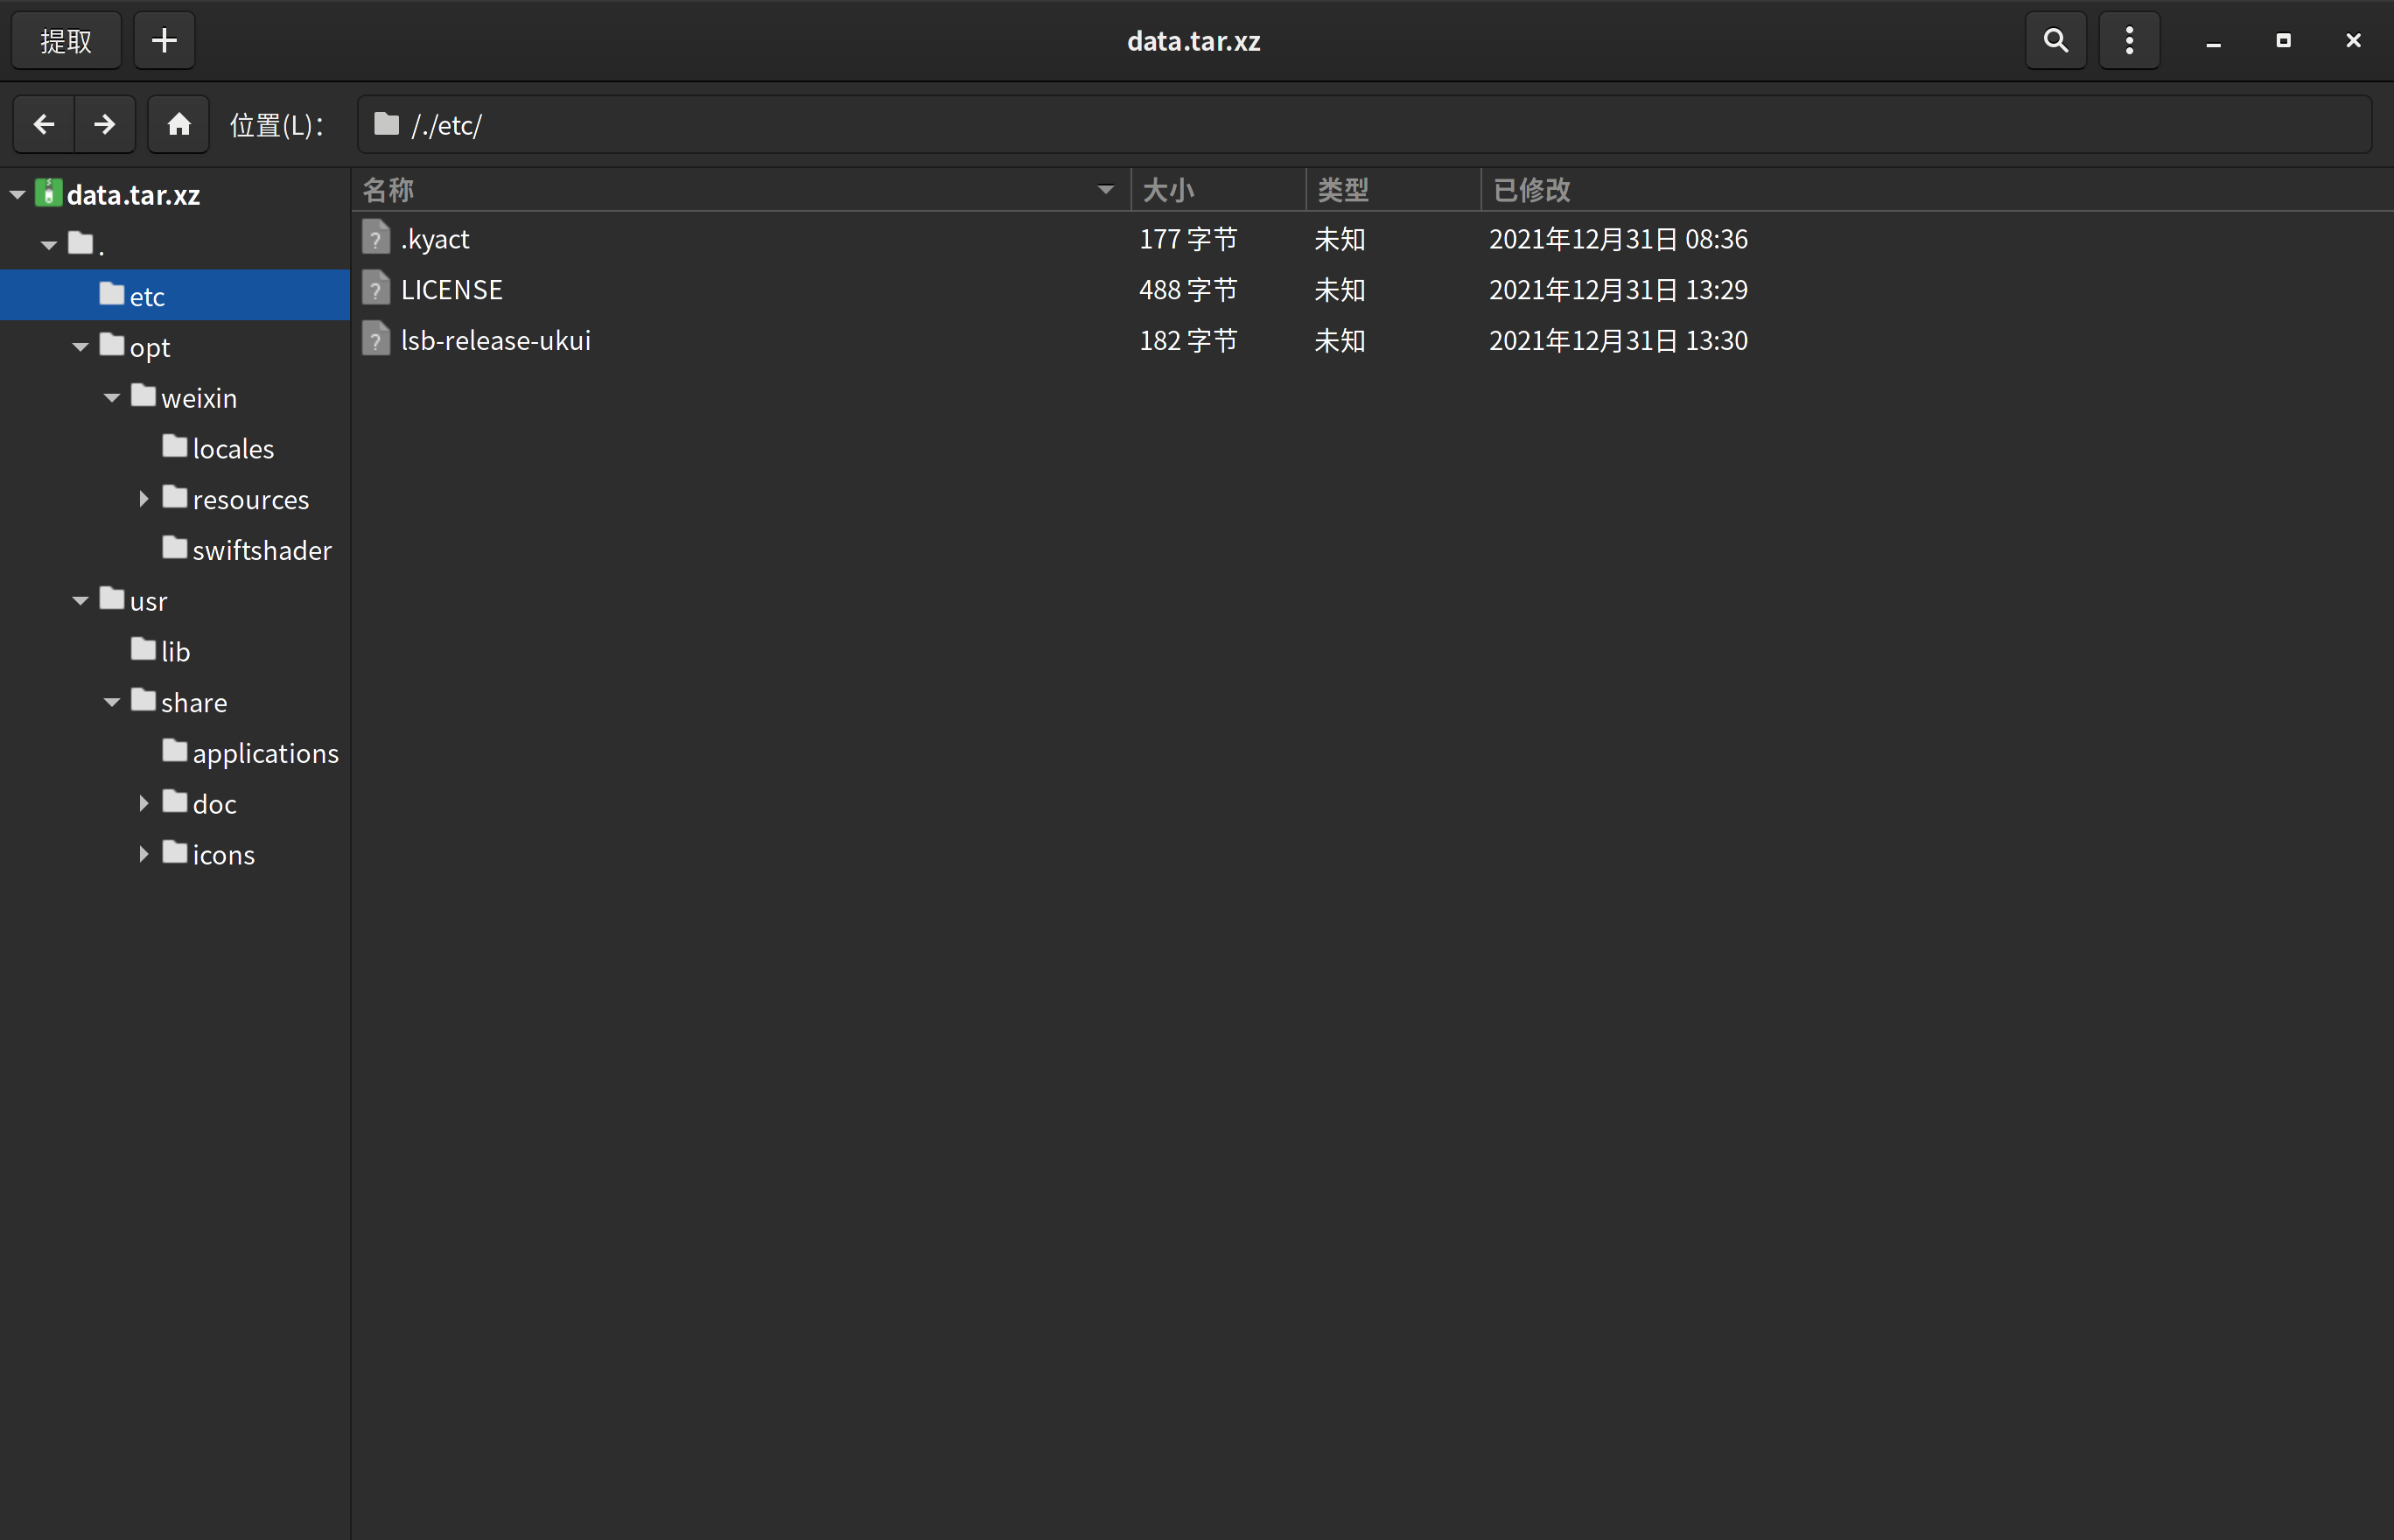
Task: Expand the doc folder
Action: [x=143, y=803]
